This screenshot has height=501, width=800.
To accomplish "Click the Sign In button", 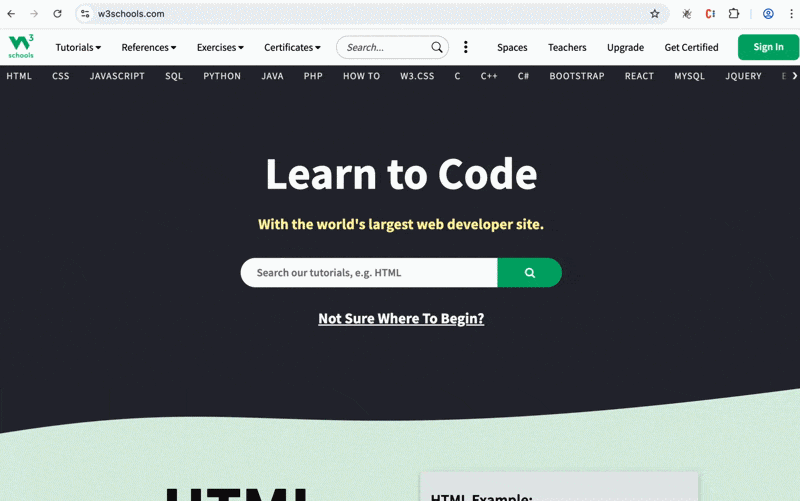I will [768, 47].
